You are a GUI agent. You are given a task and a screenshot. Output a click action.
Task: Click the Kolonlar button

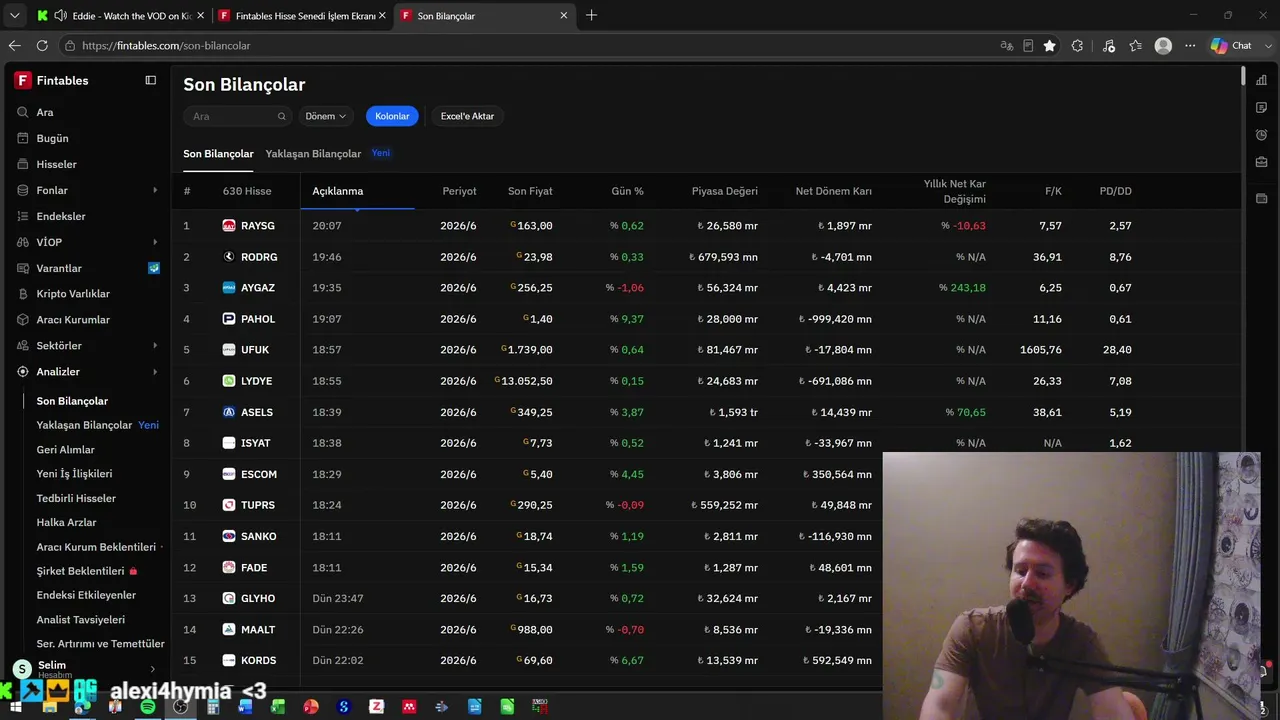[x=392, y=116]
